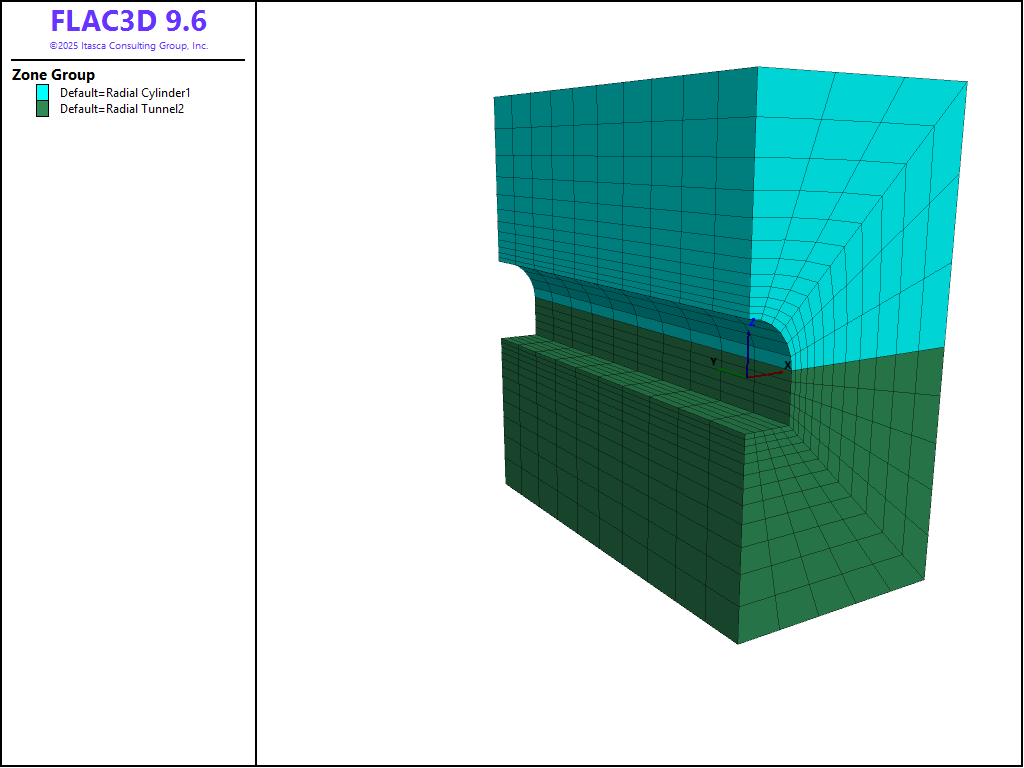Select the Default=Radial Cylinder1 legend label
The height and width of the screenshot is (768, 1024).
(125, 93)
